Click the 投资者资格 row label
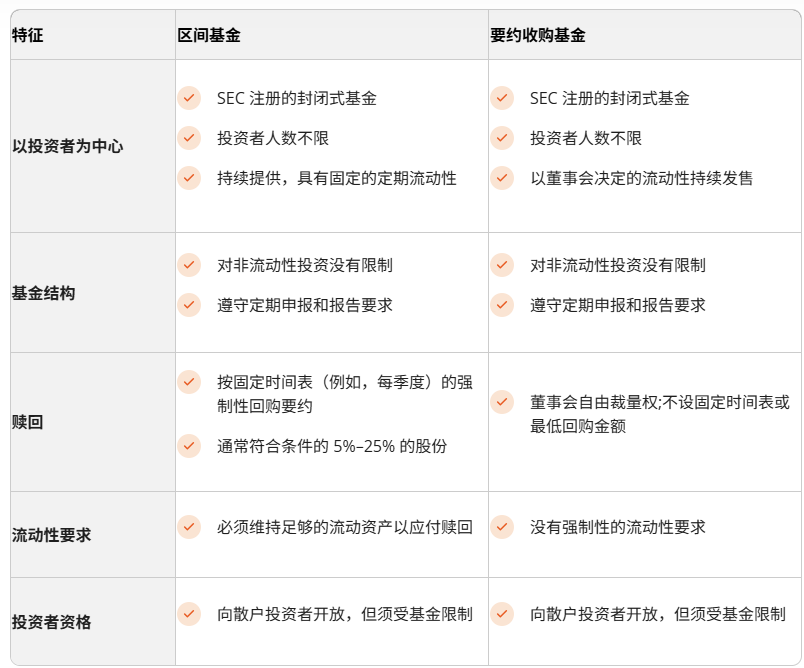This screenshot has width=804, height=668. [x=51, y=622]
